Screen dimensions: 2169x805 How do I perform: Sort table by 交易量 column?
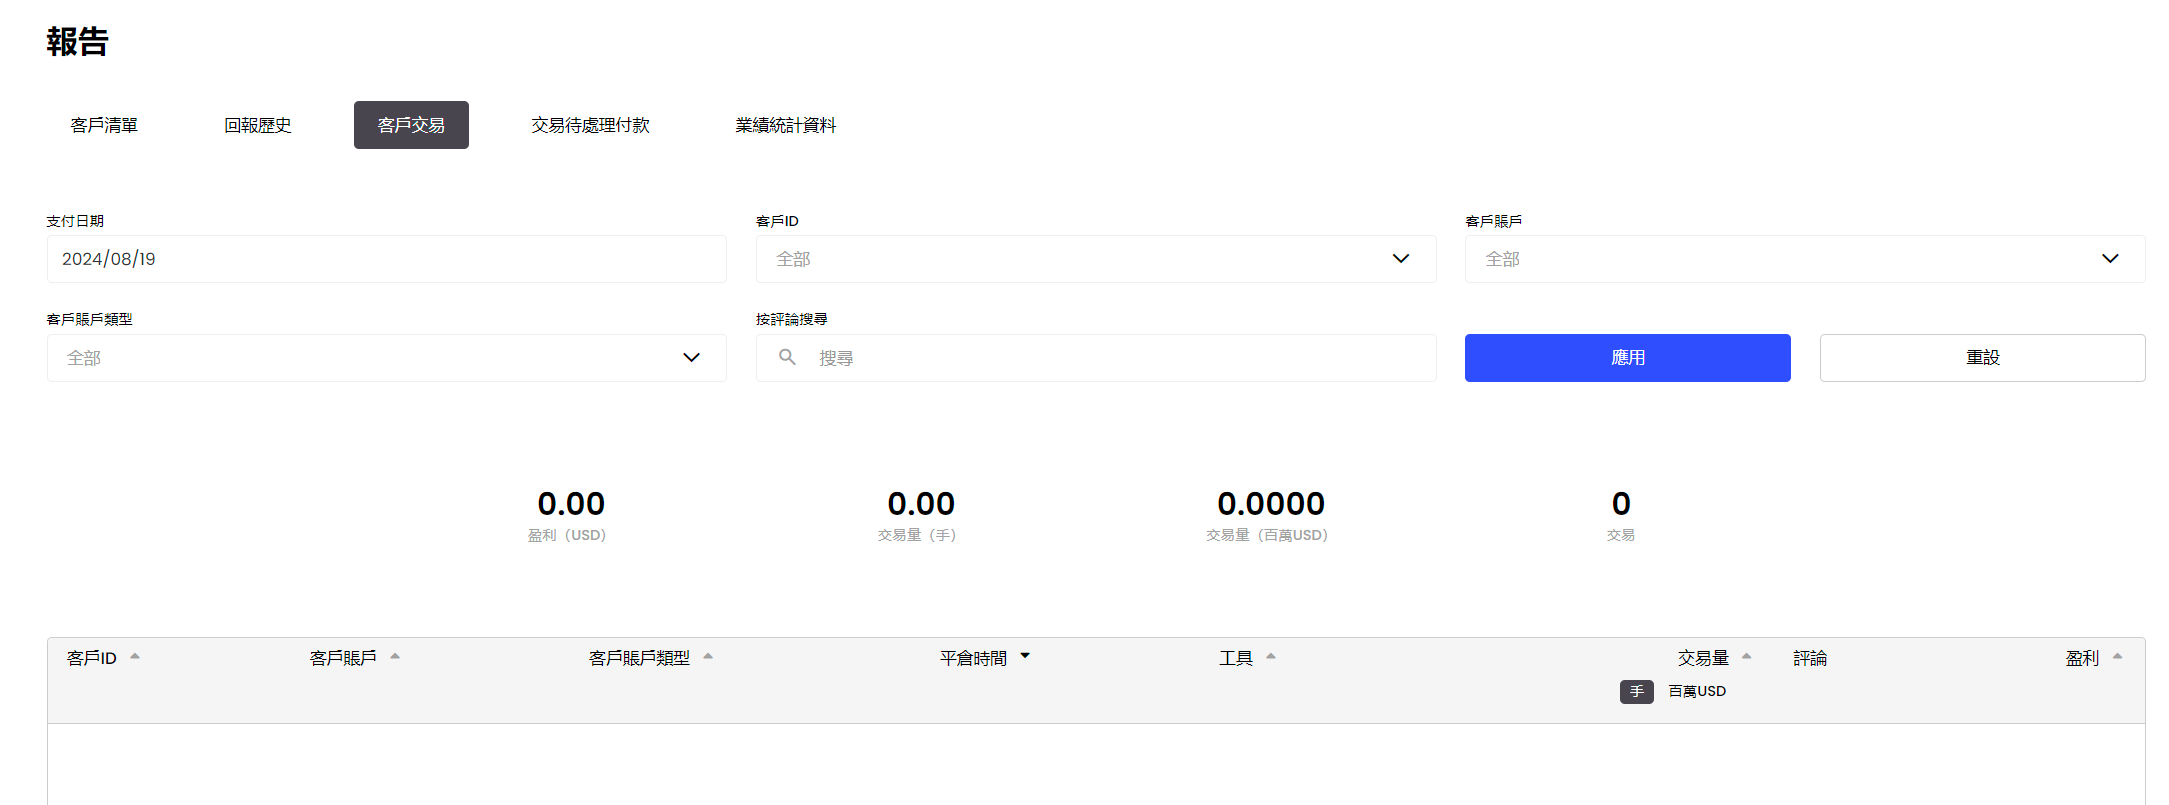coord(1714,658)
